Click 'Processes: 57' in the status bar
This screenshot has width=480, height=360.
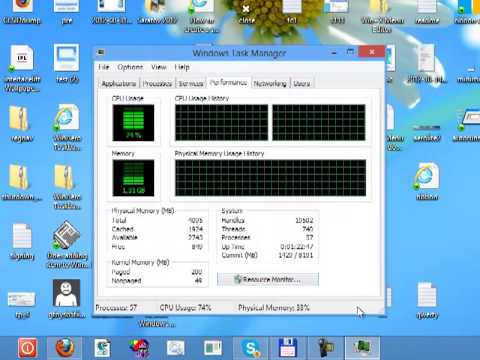coord(116,307)
